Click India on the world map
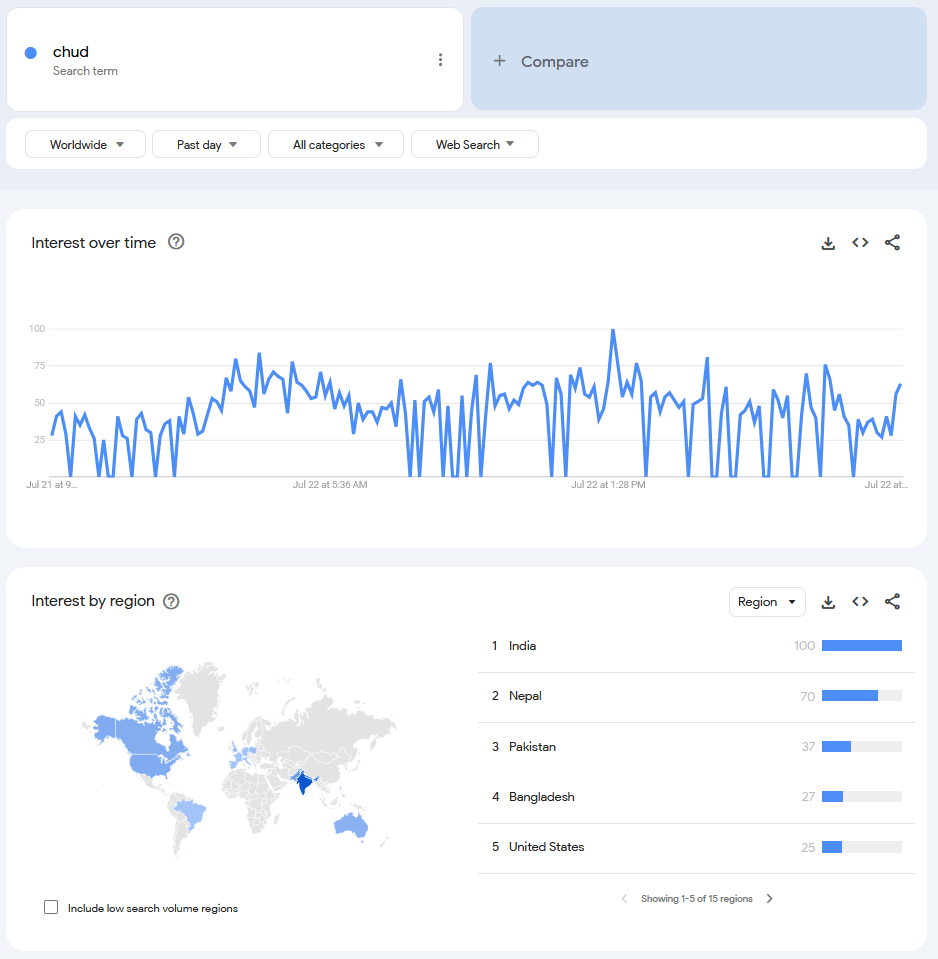Viewport: 938px width, 959px height. (x=303, y=782)
